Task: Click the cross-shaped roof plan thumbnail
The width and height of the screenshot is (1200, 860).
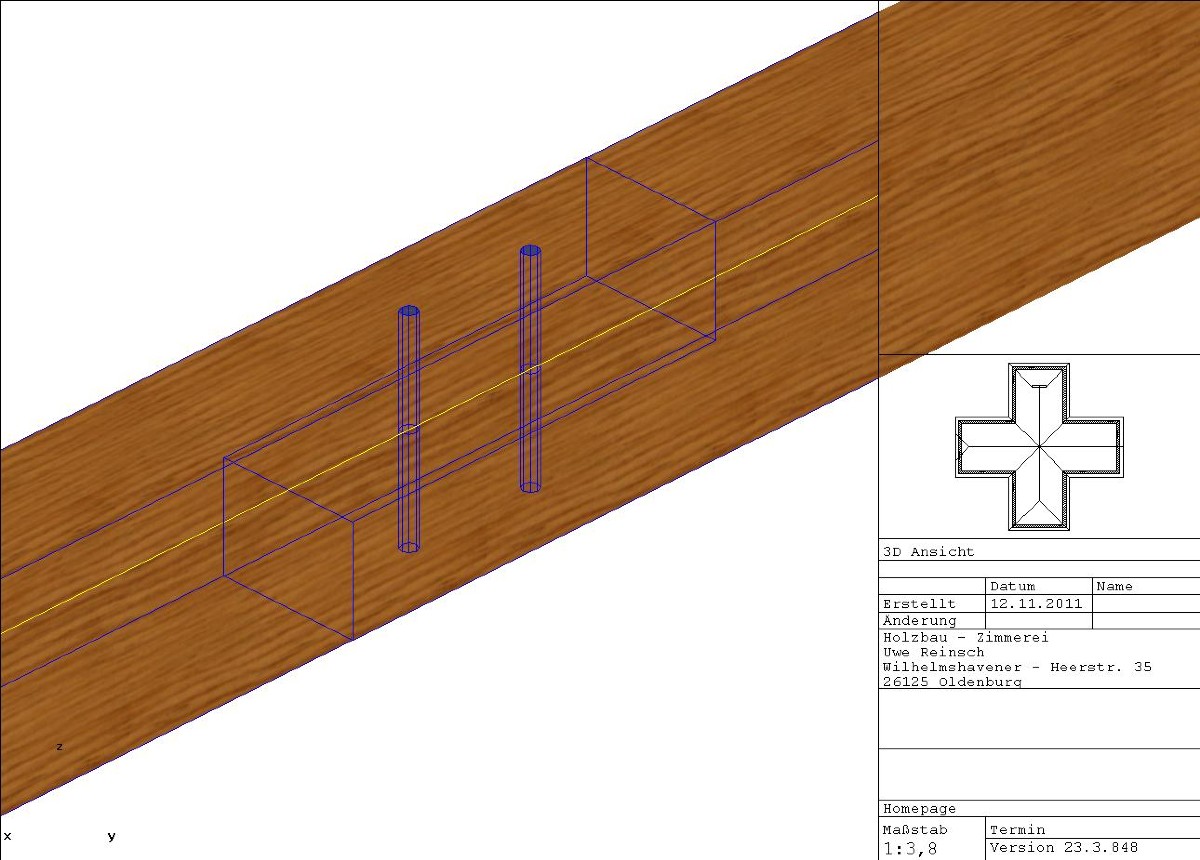Action: (1039, 446)
